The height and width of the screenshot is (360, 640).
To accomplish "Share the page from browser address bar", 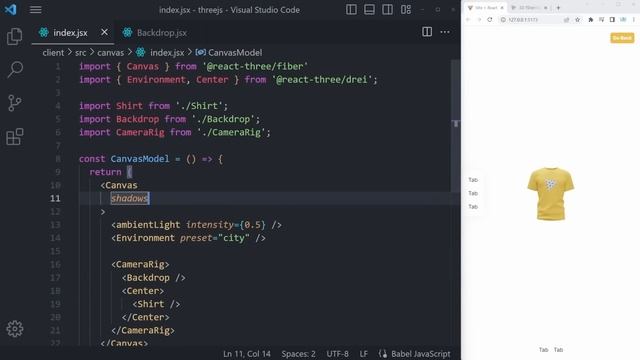I will 567,20.
